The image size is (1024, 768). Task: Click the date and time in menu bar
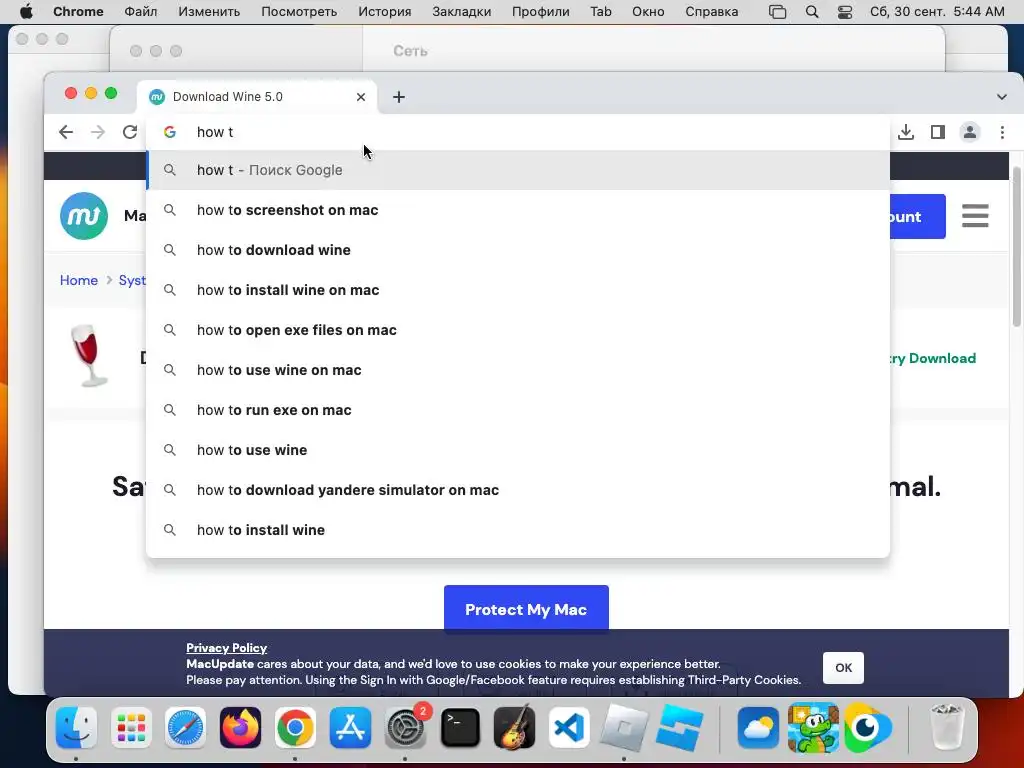pyautogui.click(x=937, y=12)
